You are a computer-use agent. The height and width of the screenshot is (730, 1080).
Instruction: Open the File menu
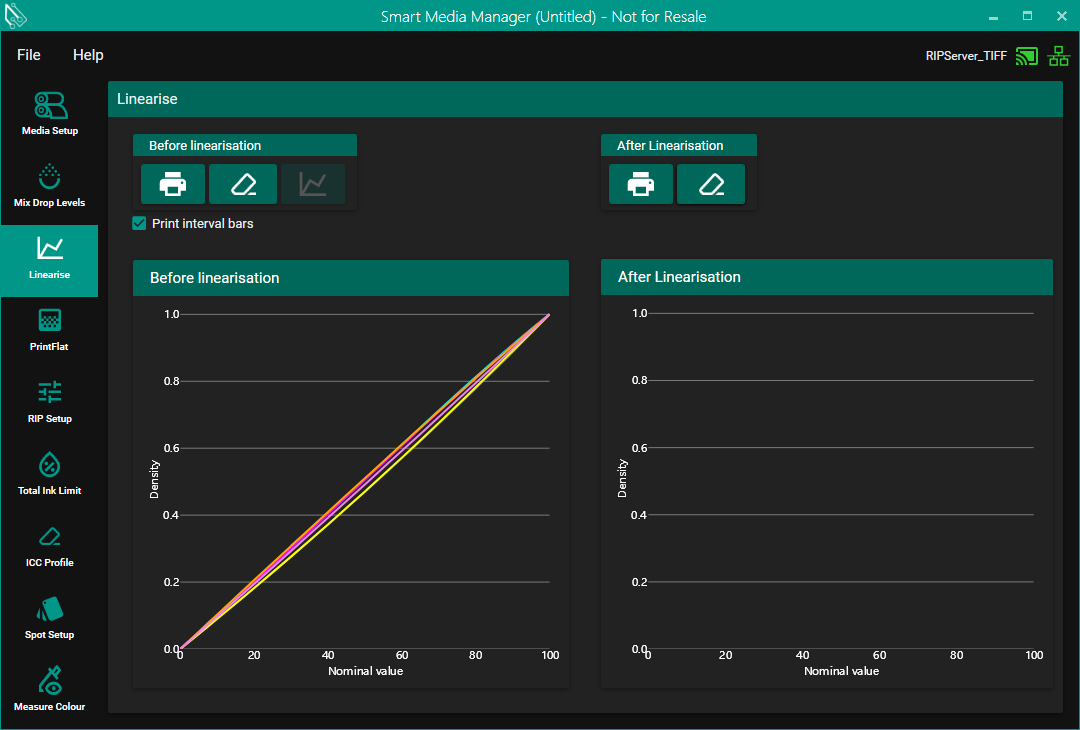(29, 55)
